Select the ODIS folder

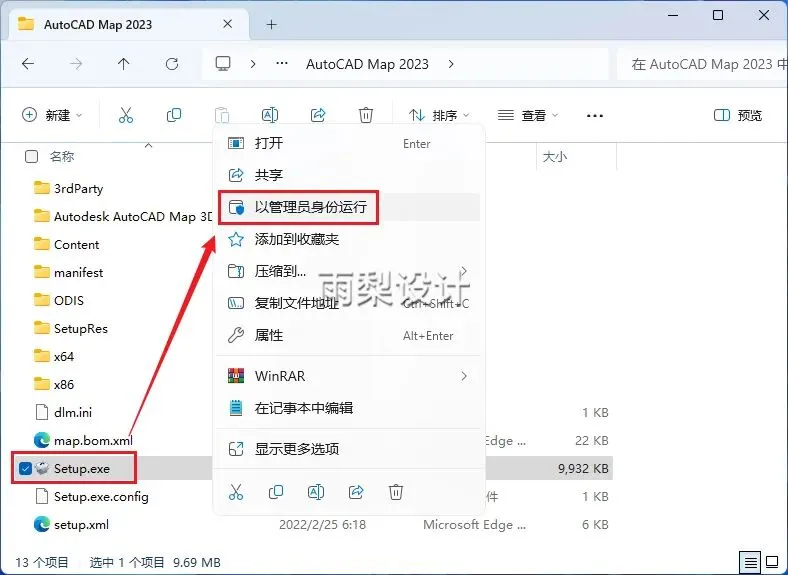pyautogui.click(x=69, y=301)
